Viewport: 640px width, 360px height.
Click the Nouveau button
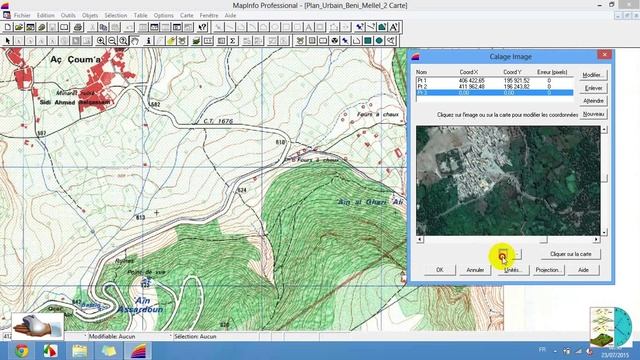tap(593, 114)
